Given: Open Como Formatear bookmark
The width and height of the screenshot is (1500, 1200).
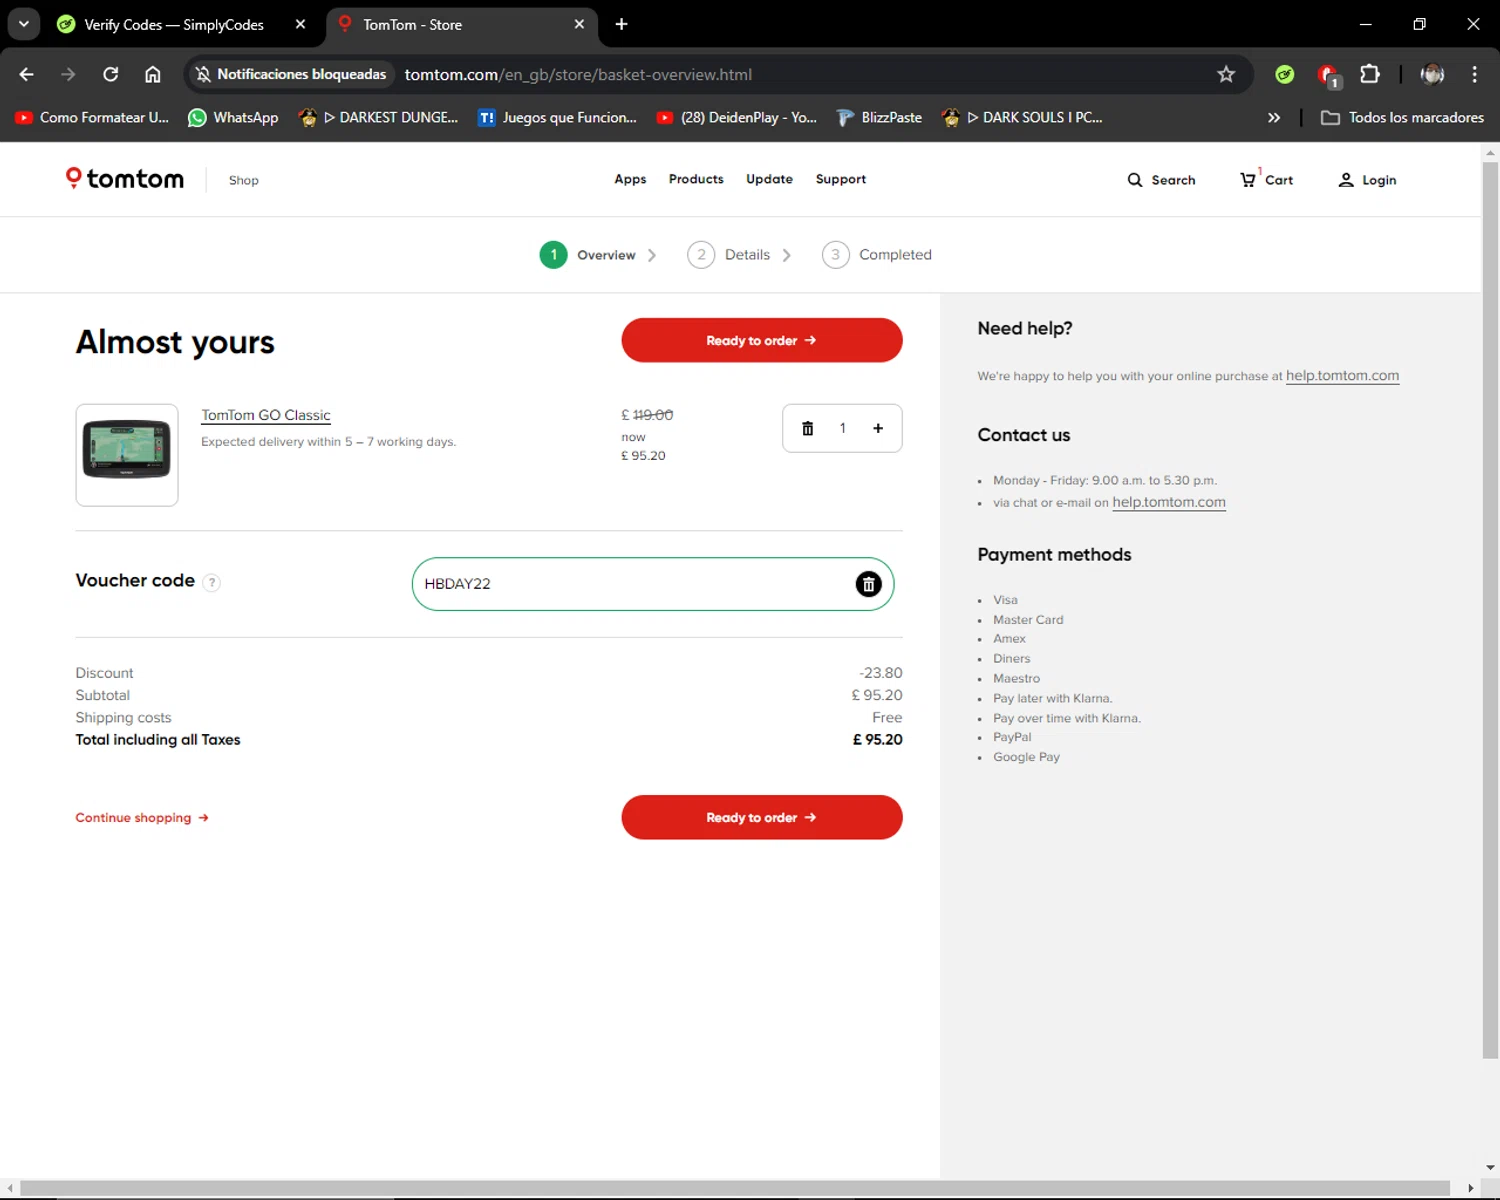Looking at the screenshot, I should click(x=92, y=117).
